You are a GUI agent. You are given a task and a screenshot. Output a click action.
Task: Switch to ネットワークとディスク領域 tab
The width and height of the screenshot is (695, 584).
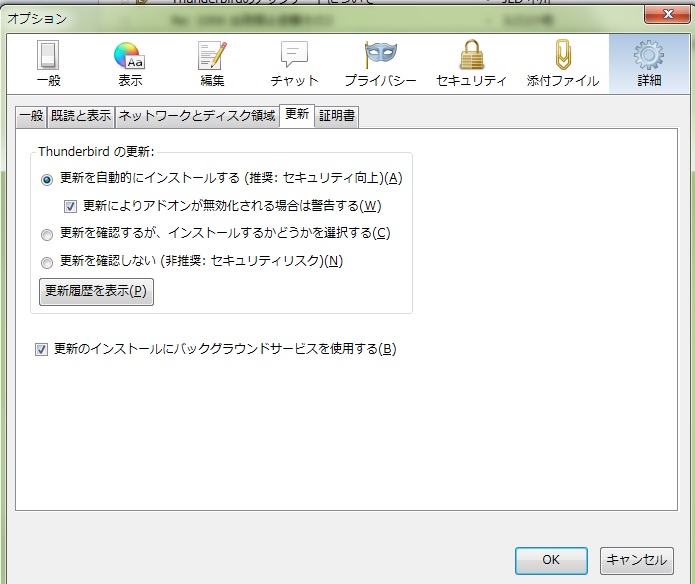(196, 116)
